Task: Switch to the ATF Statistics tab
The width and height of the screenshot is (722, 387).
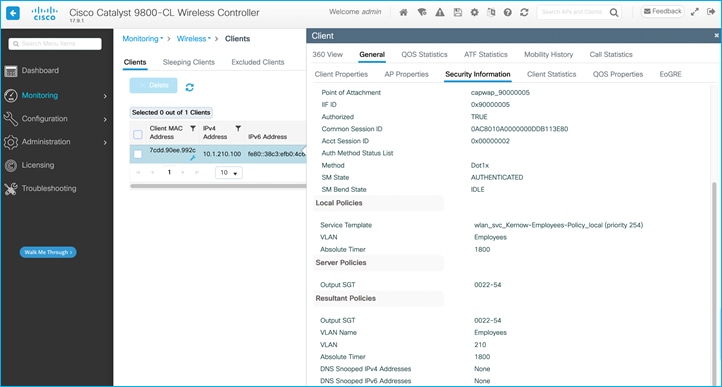Action: [x=486, y=54]
